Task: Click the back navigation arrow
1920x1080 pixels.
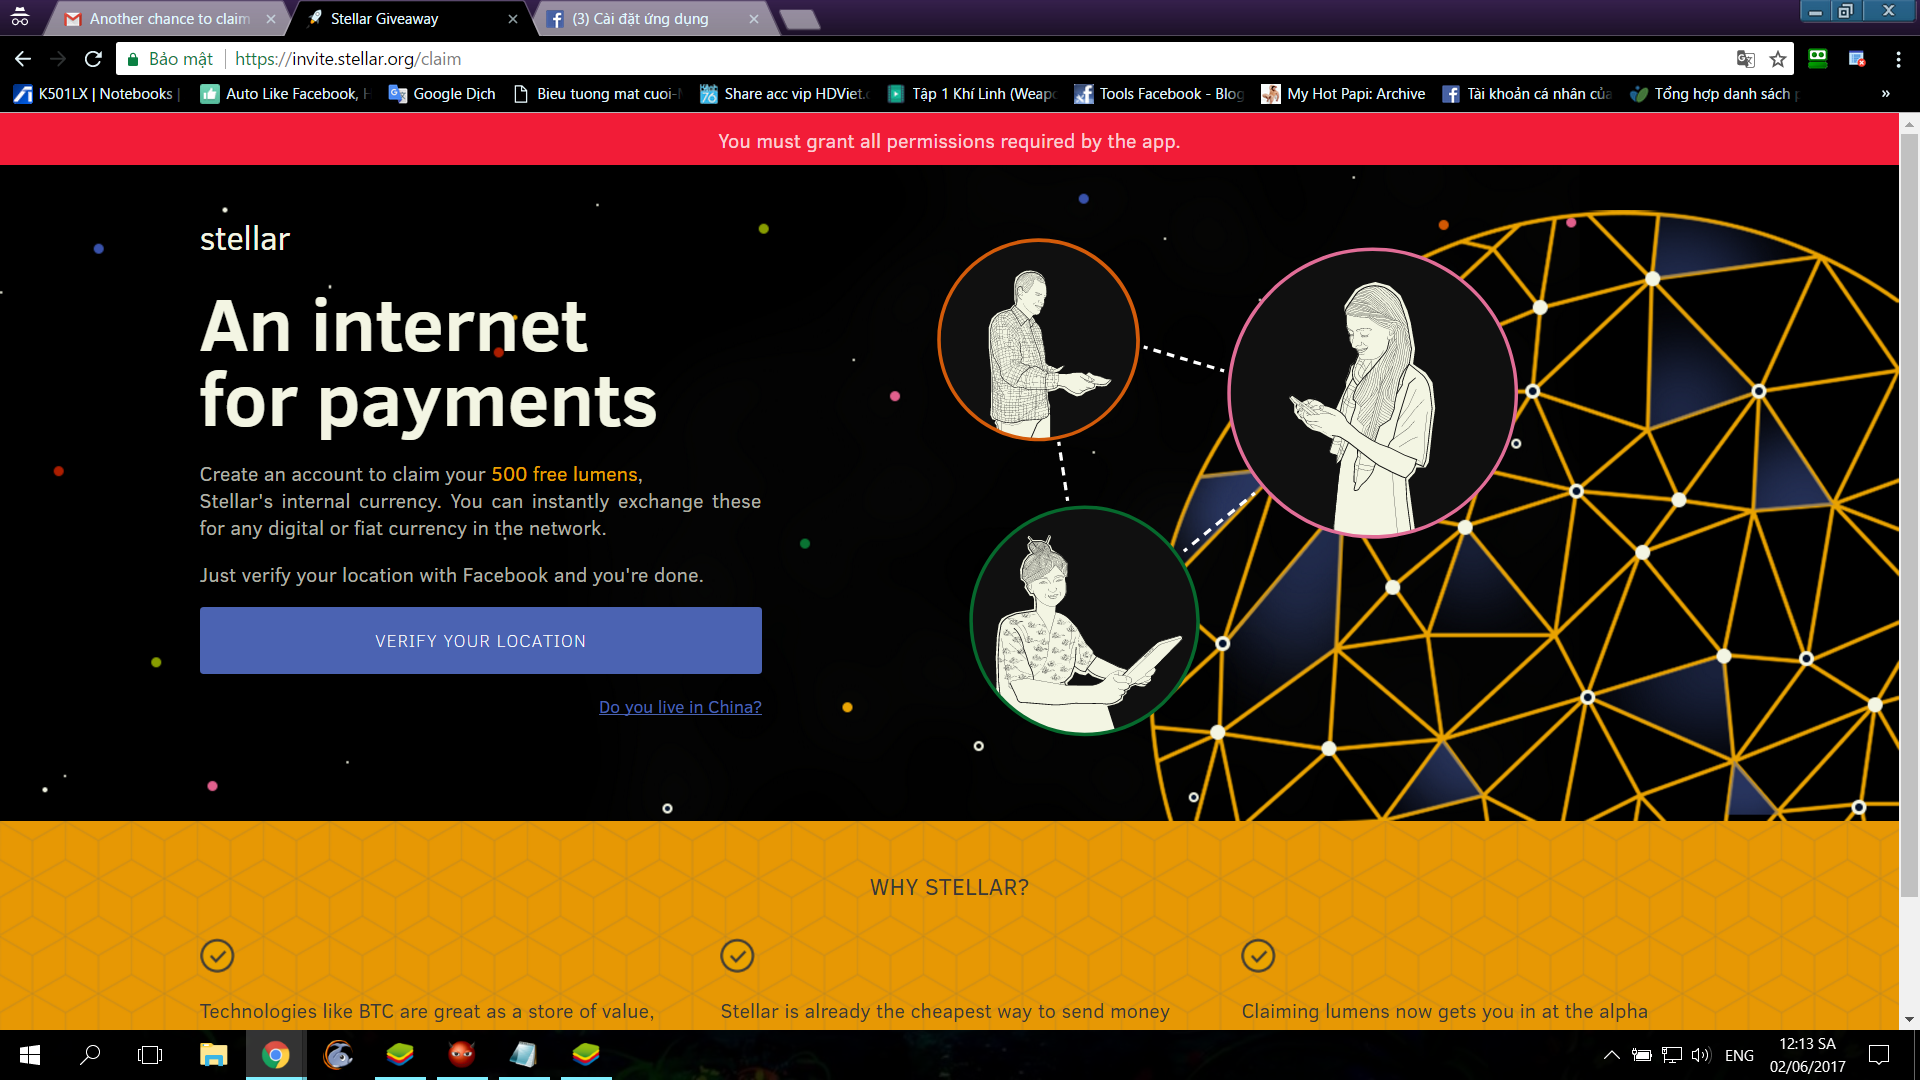Action: (23, 59)
